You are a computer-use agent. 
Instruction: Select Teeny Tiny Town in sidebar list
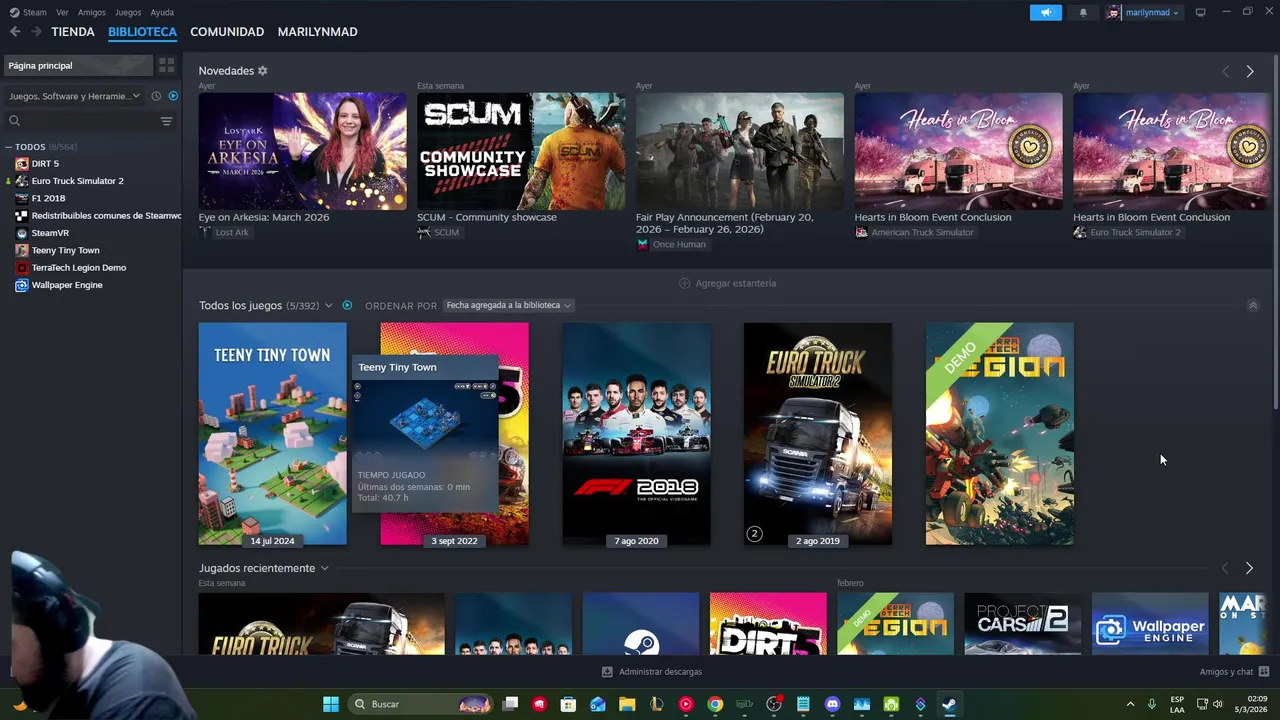coord(65,250)
